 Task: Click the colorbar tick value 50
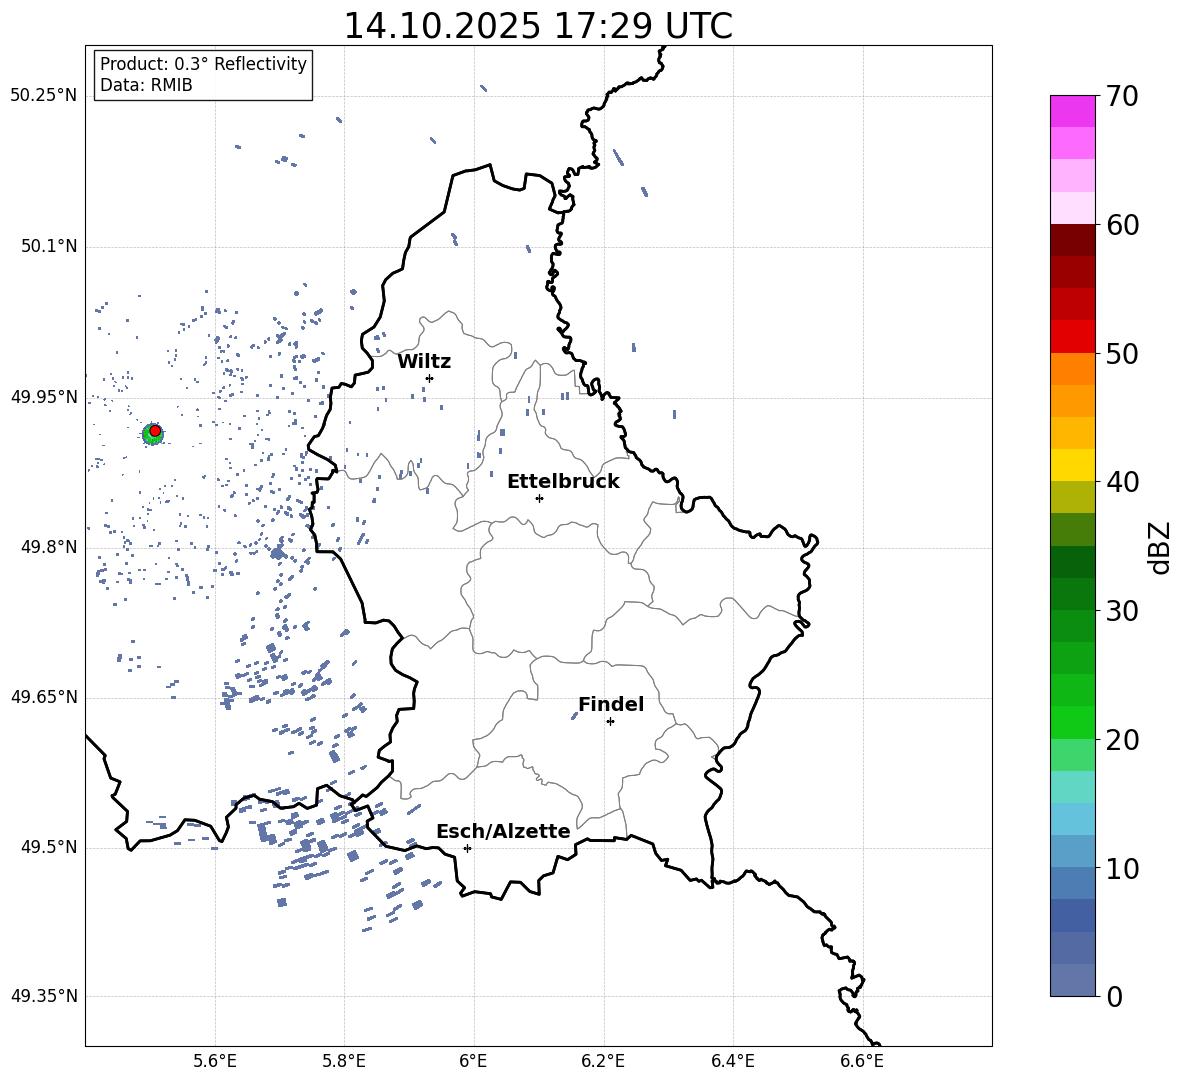tap(1122, 353)
